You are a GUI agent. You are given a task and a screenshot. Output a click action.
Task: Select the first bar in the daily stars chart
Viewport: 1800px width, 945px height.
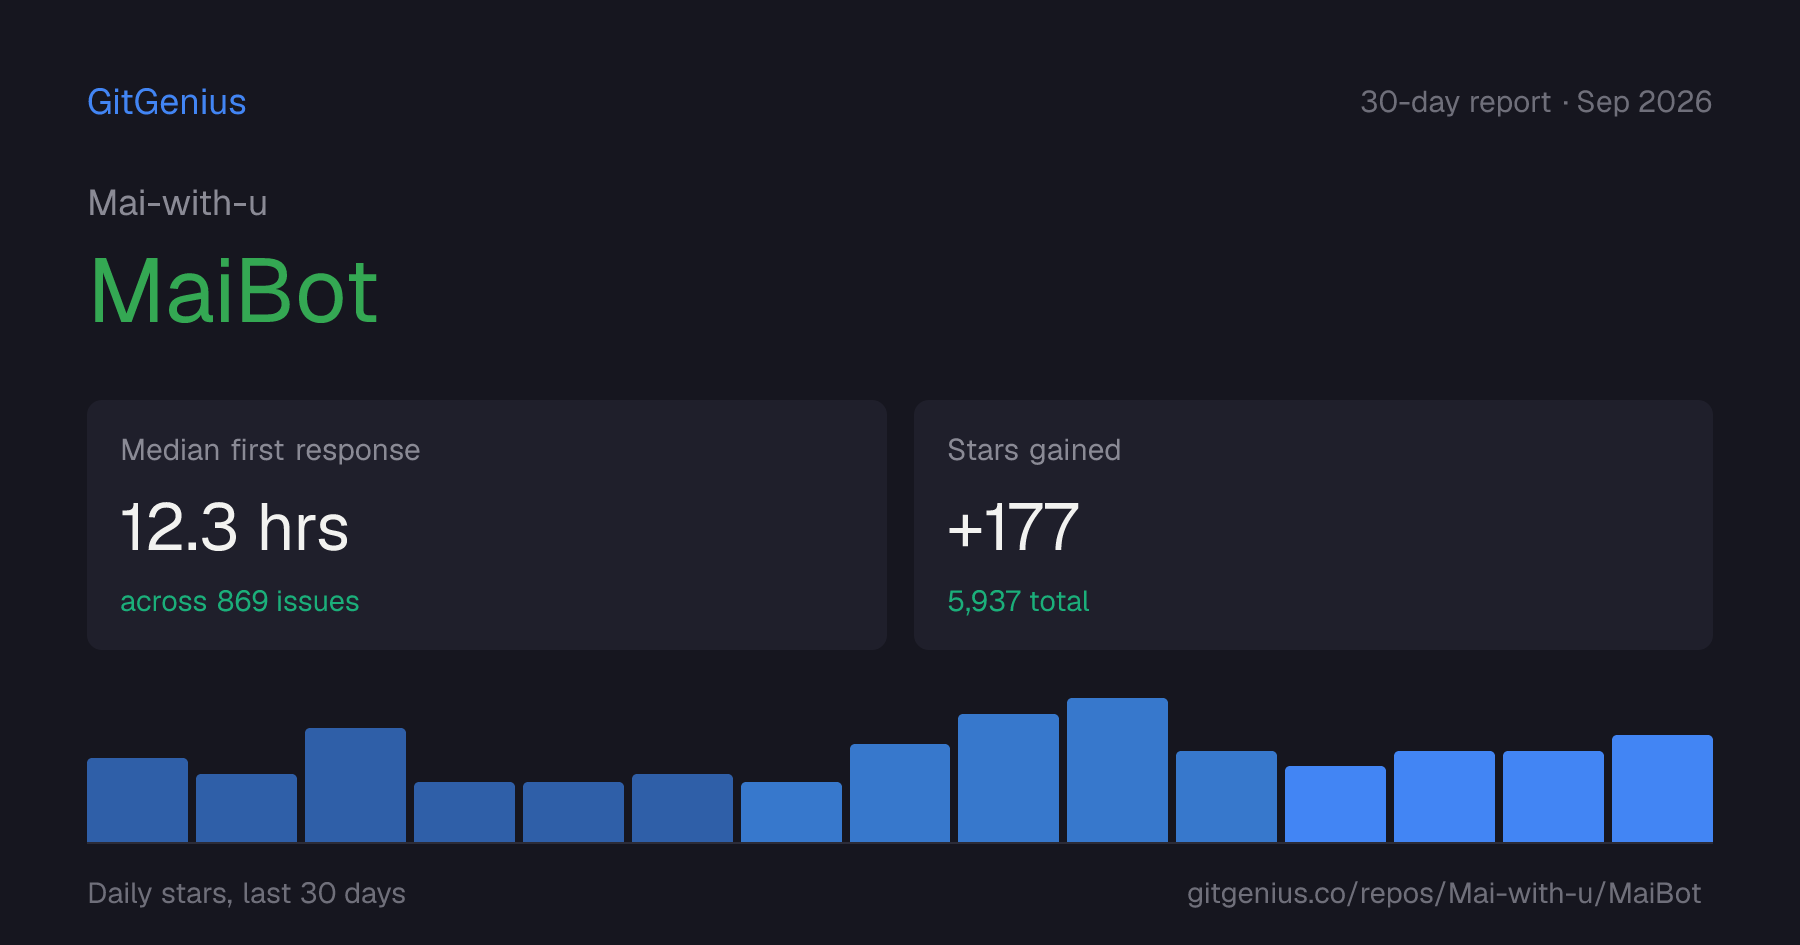[137, 800]
